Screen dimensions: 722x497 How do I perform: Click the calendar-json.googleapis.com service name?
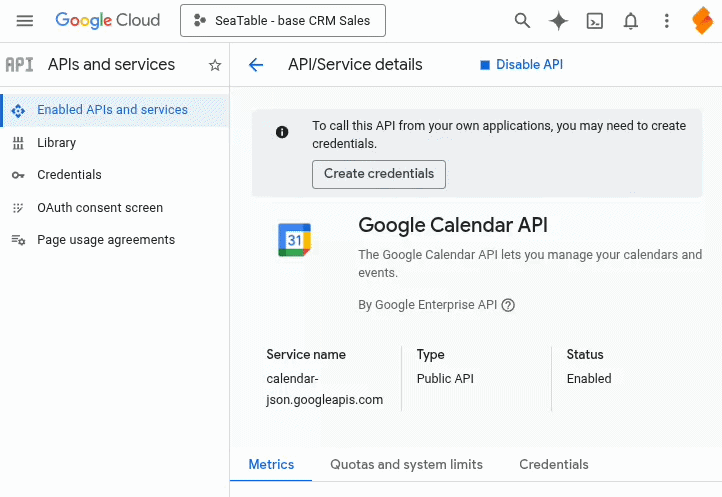point(325,389)
